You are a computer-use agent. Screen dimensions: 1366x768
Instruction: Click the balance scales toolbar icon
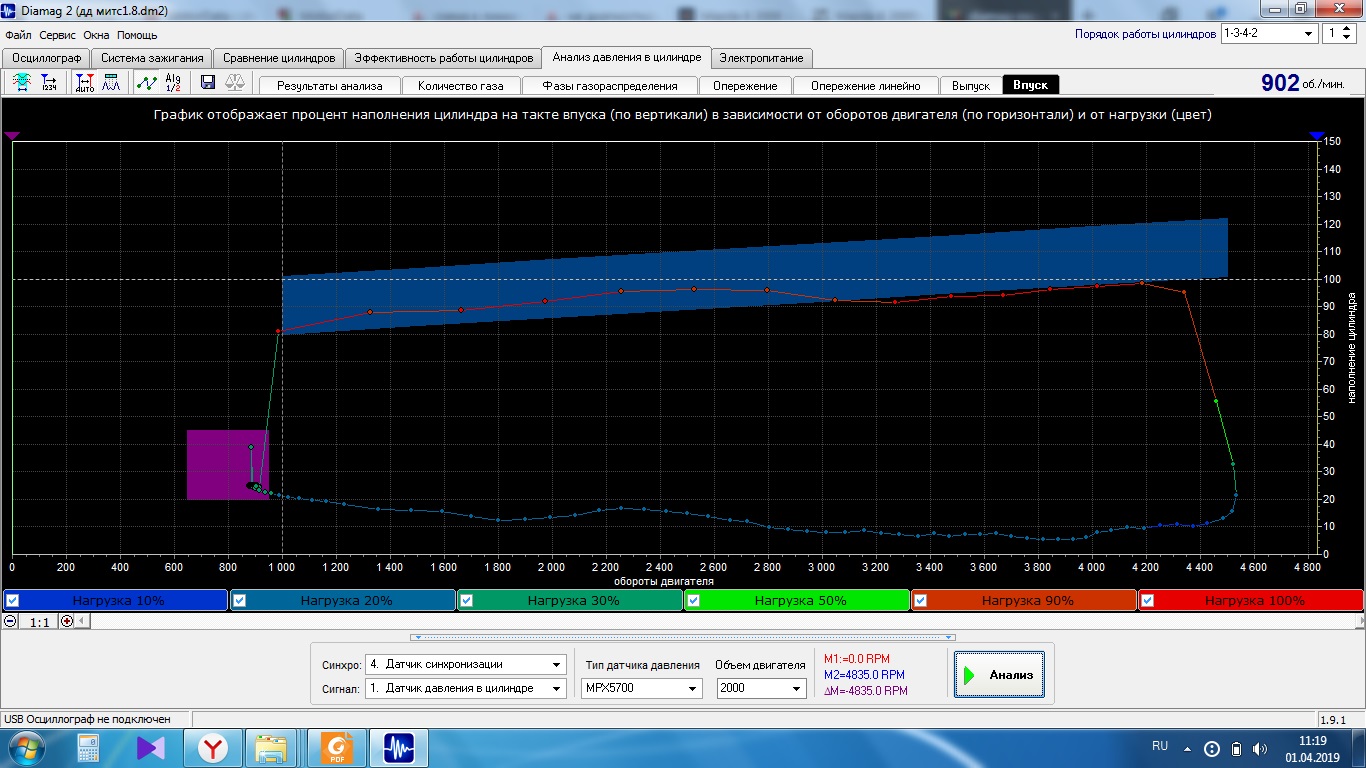(236, 83)
